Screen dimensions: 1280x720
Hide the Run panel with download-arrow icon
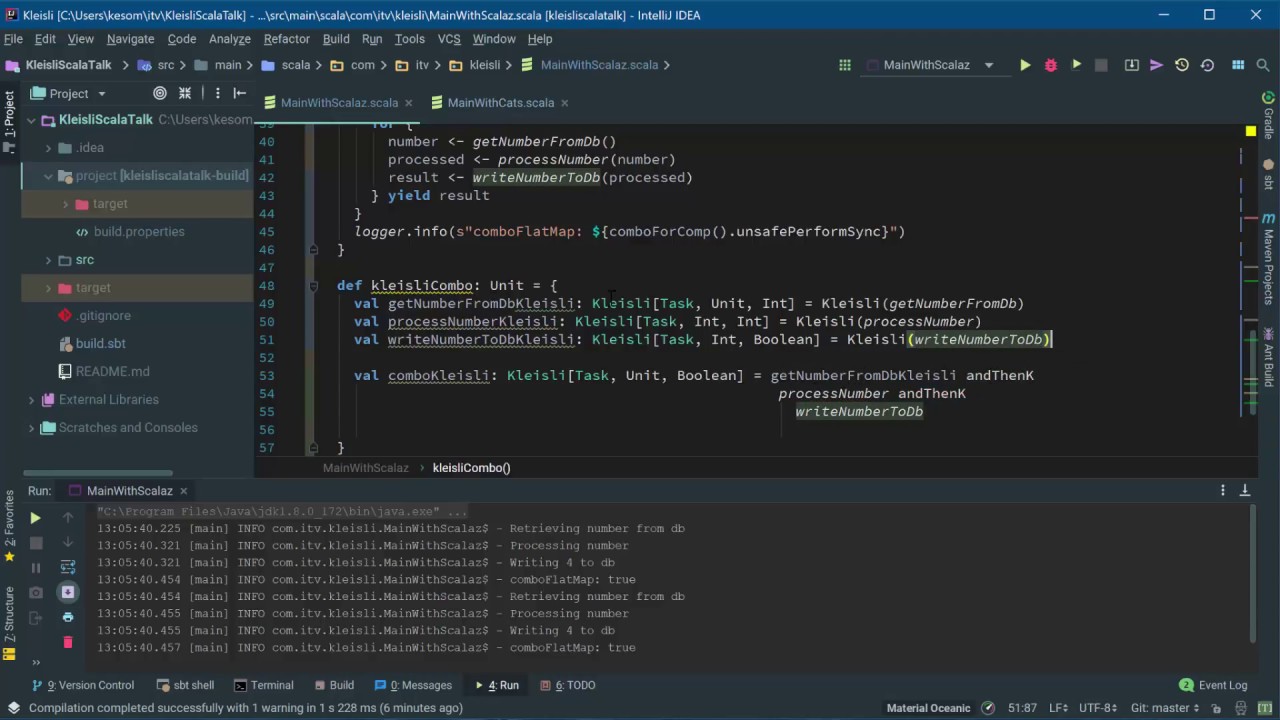point(1245,490)
